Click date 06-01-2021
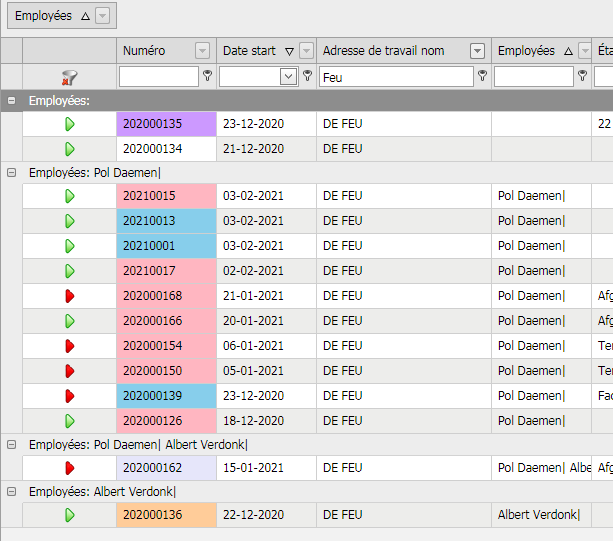This screenshot has height=541, width=613. click(x=253, y=346)
